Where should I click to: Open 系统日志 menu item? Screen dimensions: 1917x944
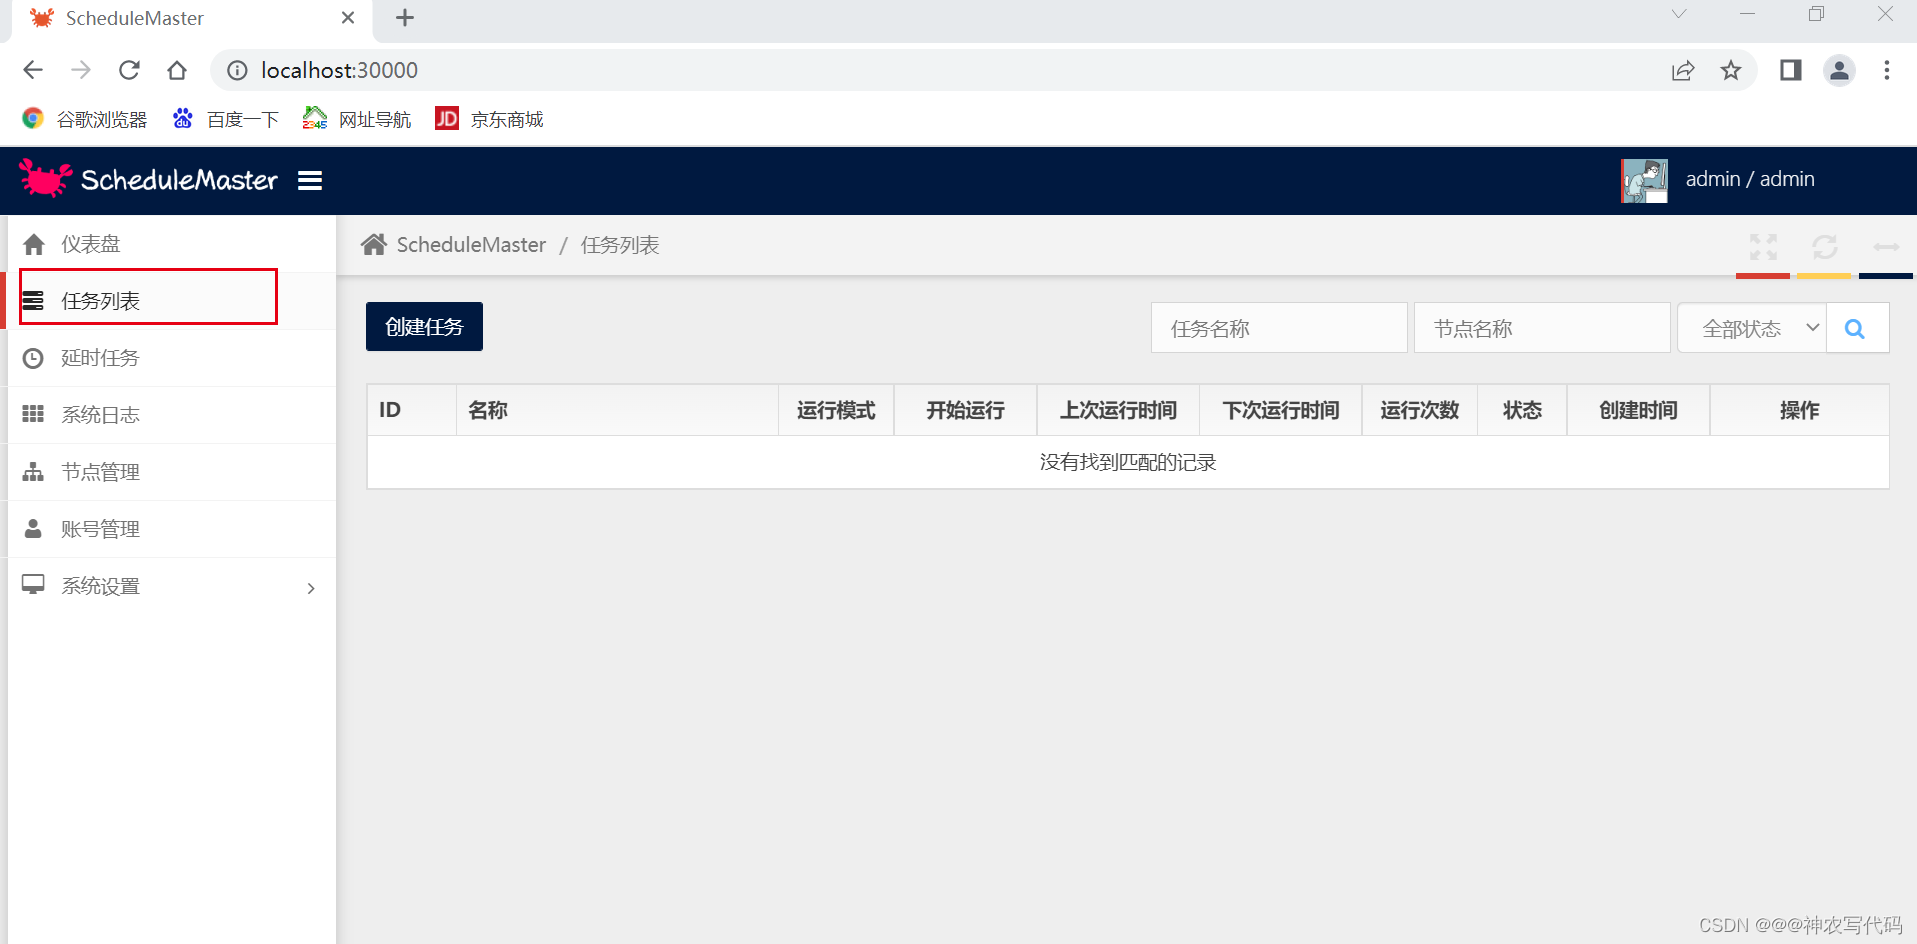tap(172, 415)
